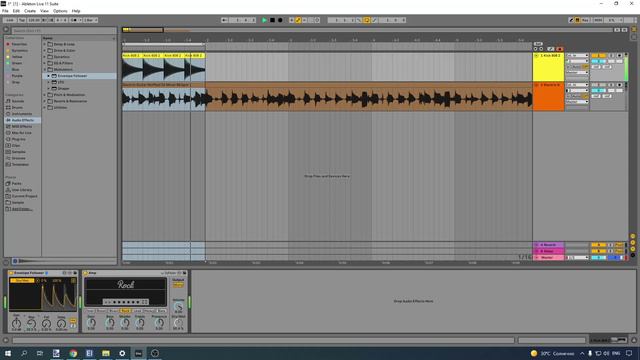
Task: Expand the Reverb & Resonance folder
Action: pos(45,101)
